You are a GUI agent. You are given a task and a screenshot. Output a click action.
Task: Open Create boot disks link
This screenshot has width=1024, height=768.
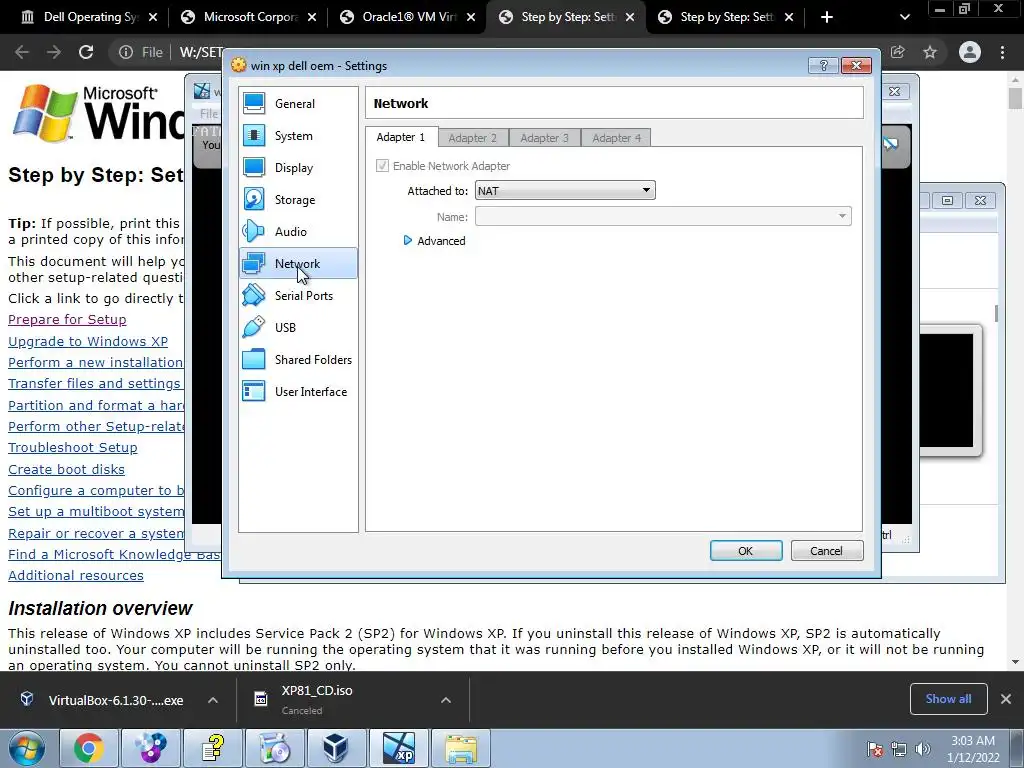pyautogui.click(x=67, y=469)
